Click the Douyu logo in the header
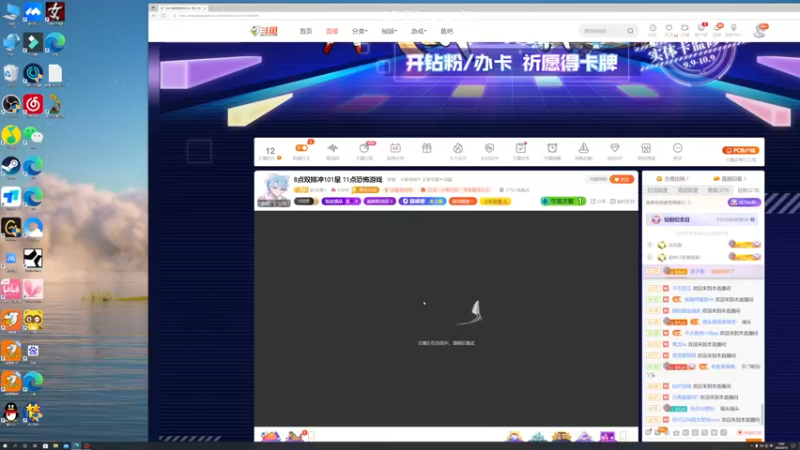Image resolution: width=800 pixels, height=450 pixels. pos(264,32)
